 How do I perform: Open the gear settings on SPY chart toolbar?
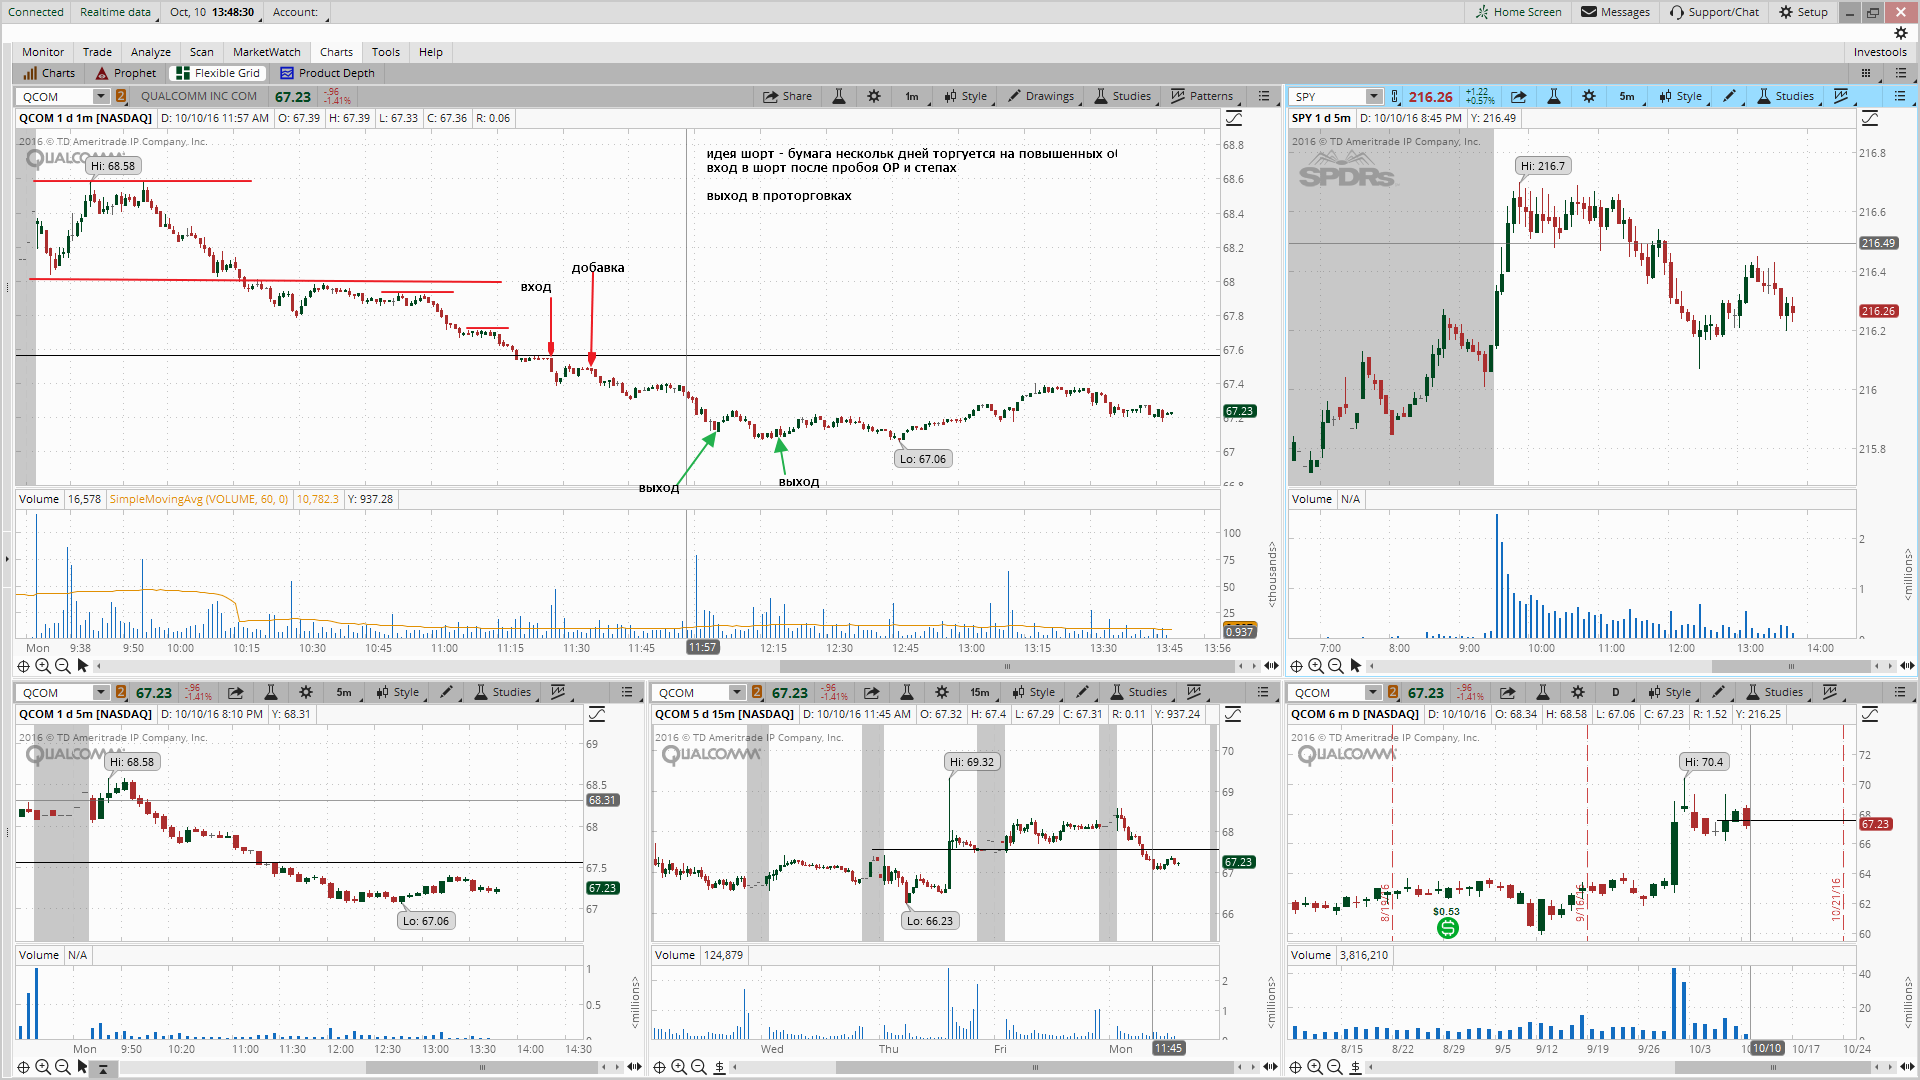click(1589, 96)
